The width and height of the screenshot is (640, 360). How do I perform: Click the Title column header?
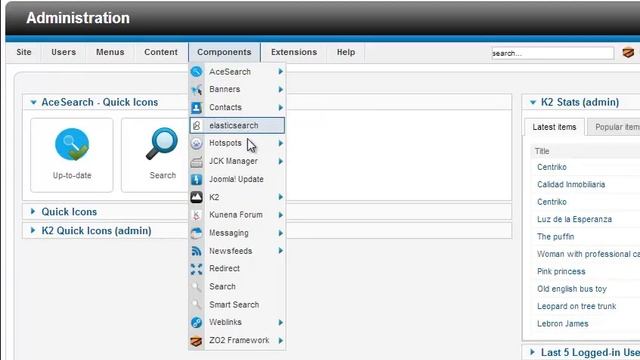542,151
